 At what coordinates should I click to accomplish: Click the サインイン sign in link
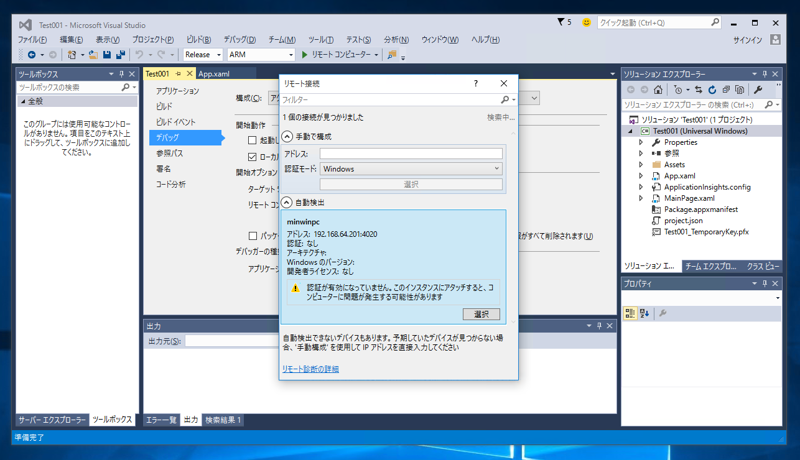(x=747, y=40)
